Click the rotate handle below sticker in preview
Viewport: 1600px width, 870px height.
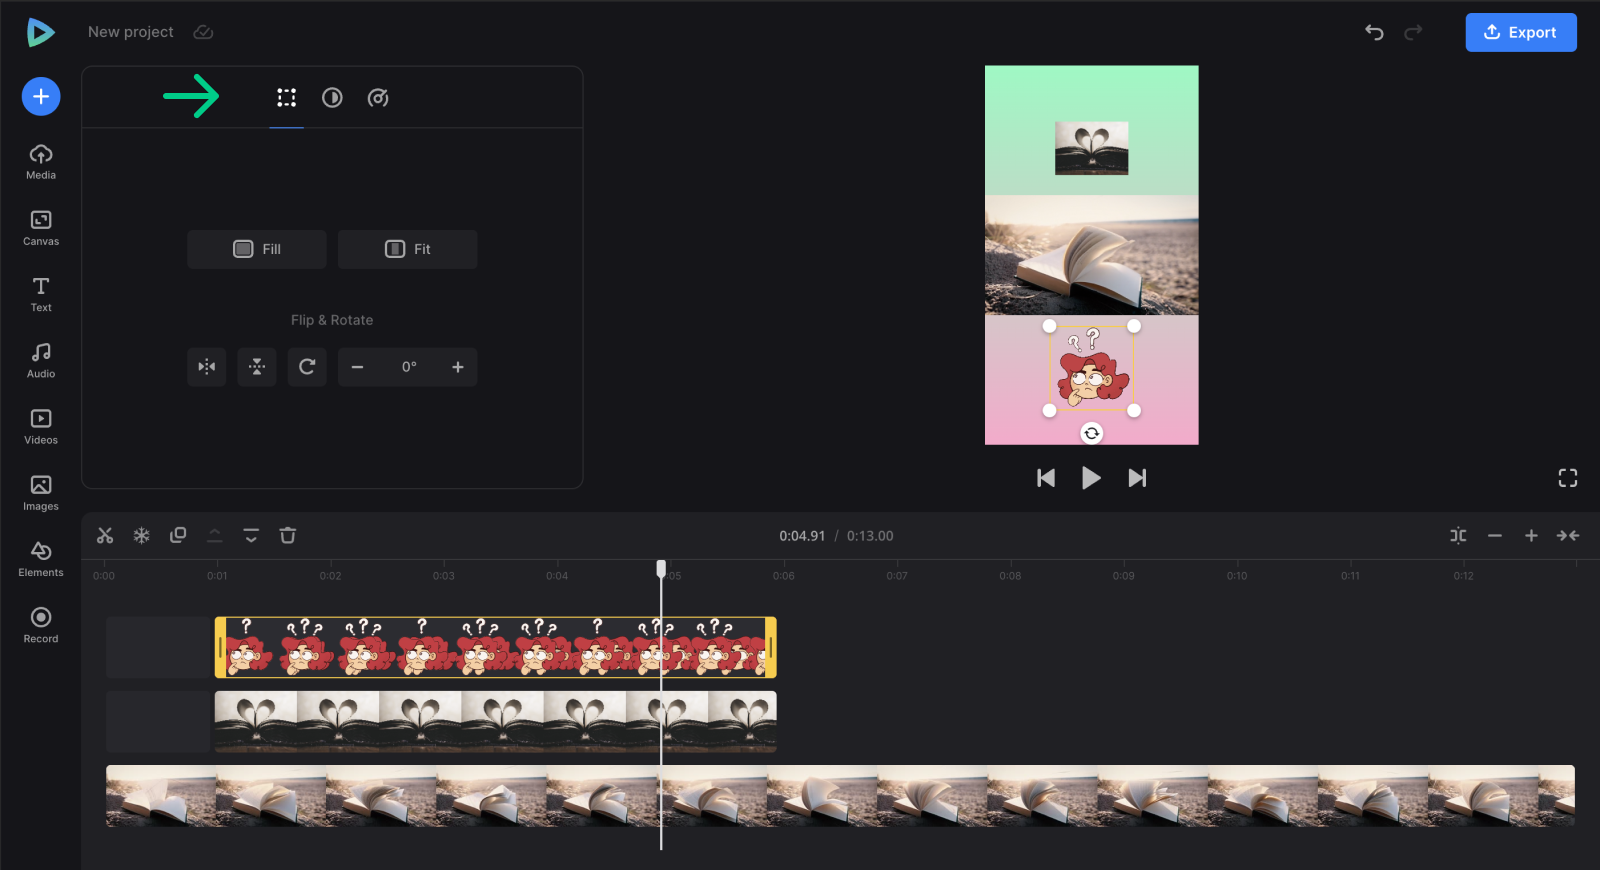[1092, 433]
